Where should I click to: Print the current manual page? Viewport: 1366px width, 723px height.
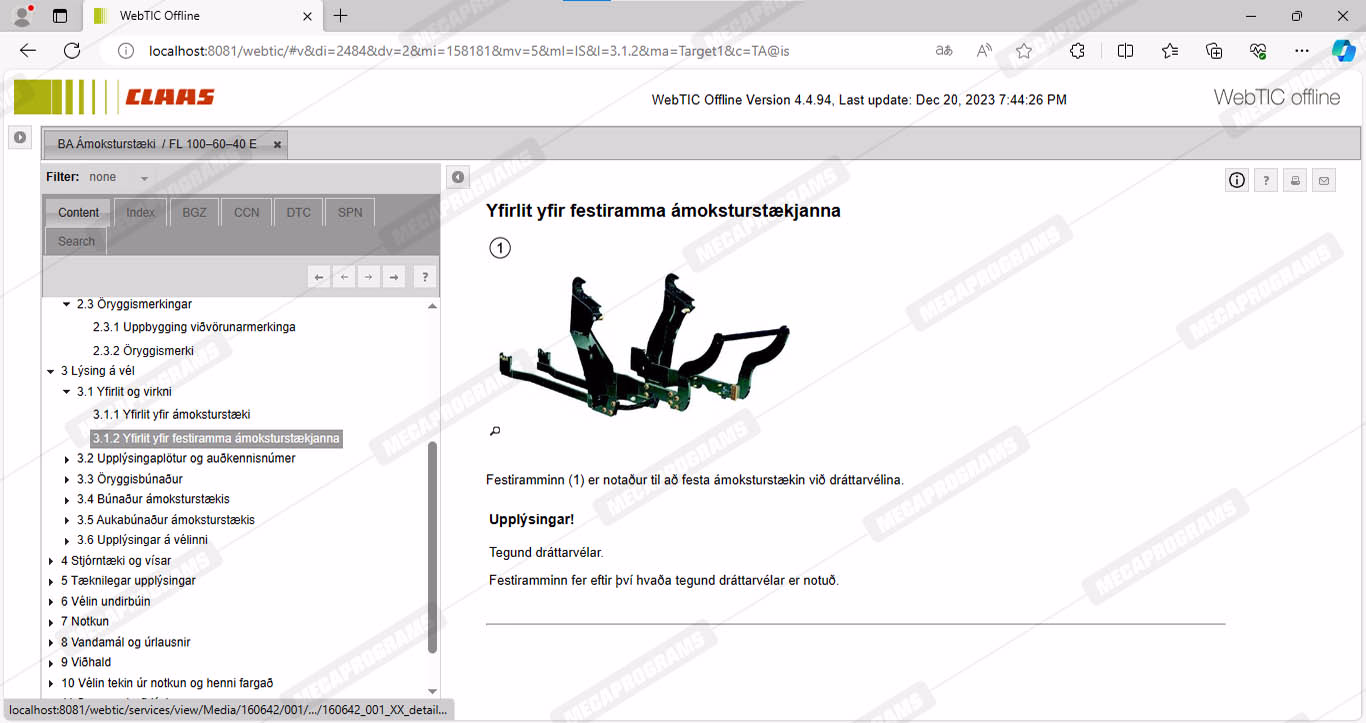(1295, 181)
